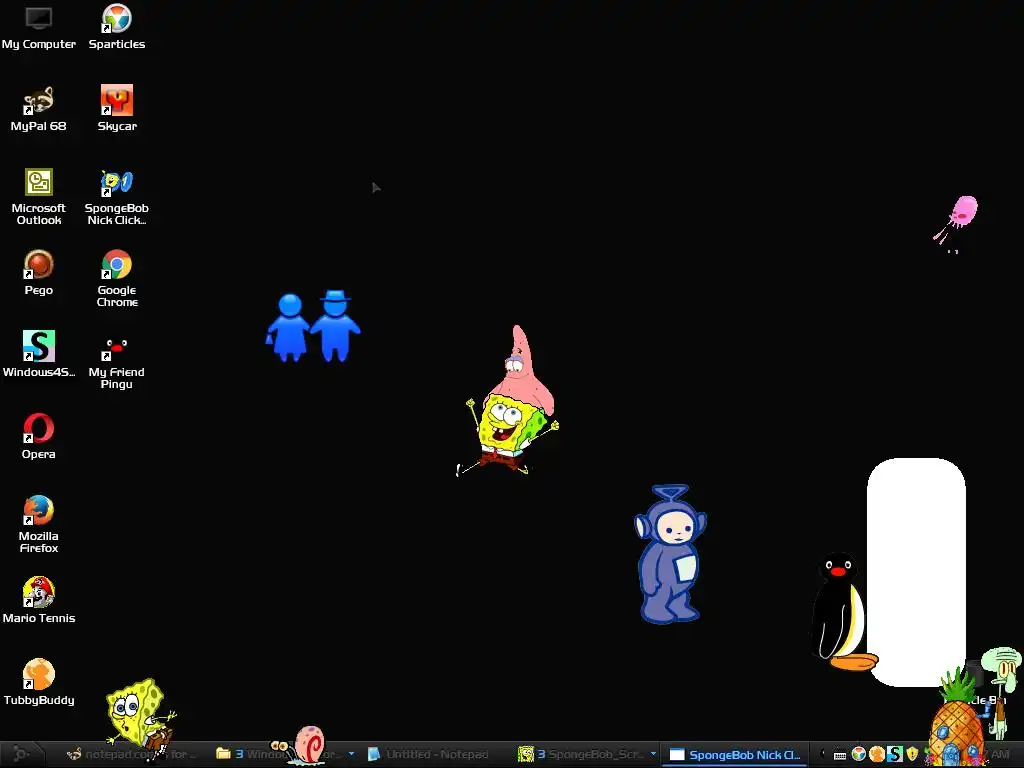This screenshot has width=1024, height=768.
Task: Show hidden tray icons arrow
Action: pos(823,754)
